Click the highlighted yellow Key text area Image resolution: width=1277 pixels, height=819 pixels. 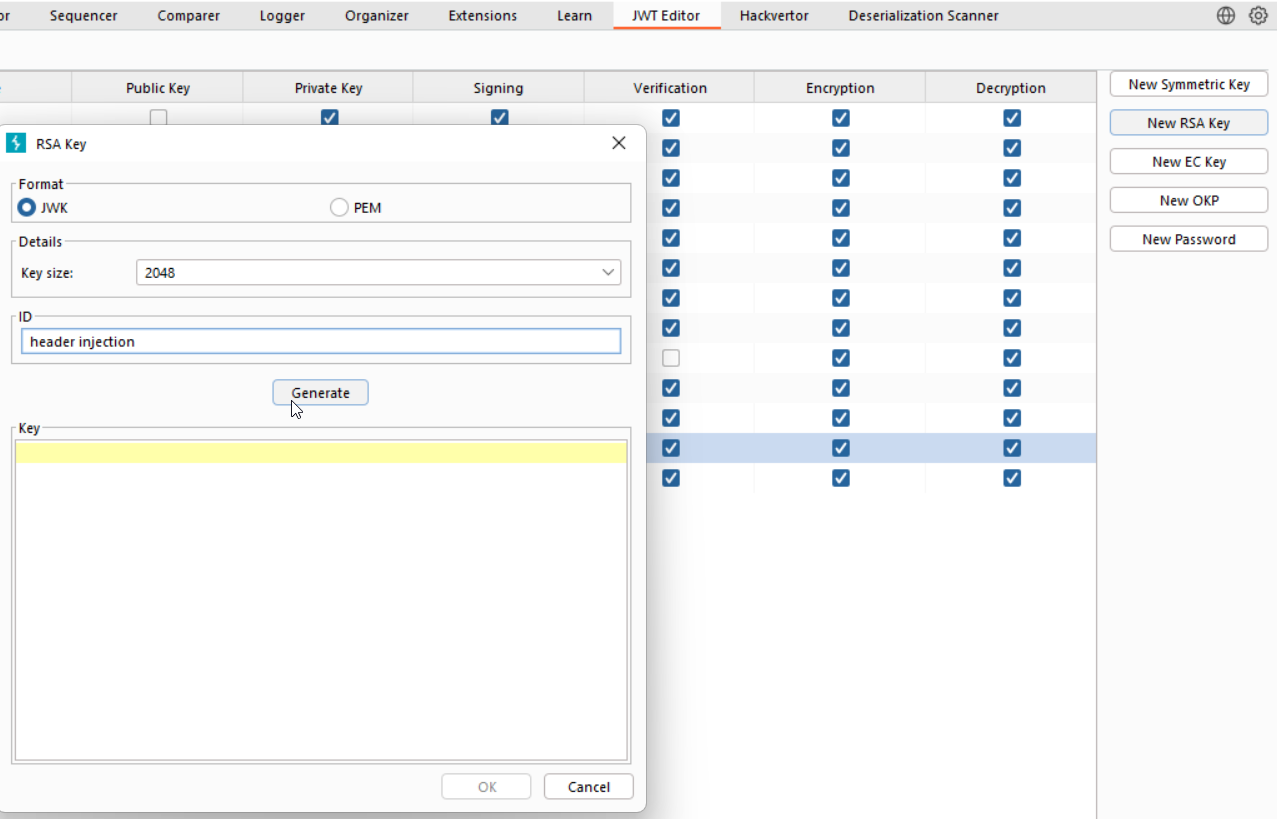pyautogui.click(x=320, y=452)
